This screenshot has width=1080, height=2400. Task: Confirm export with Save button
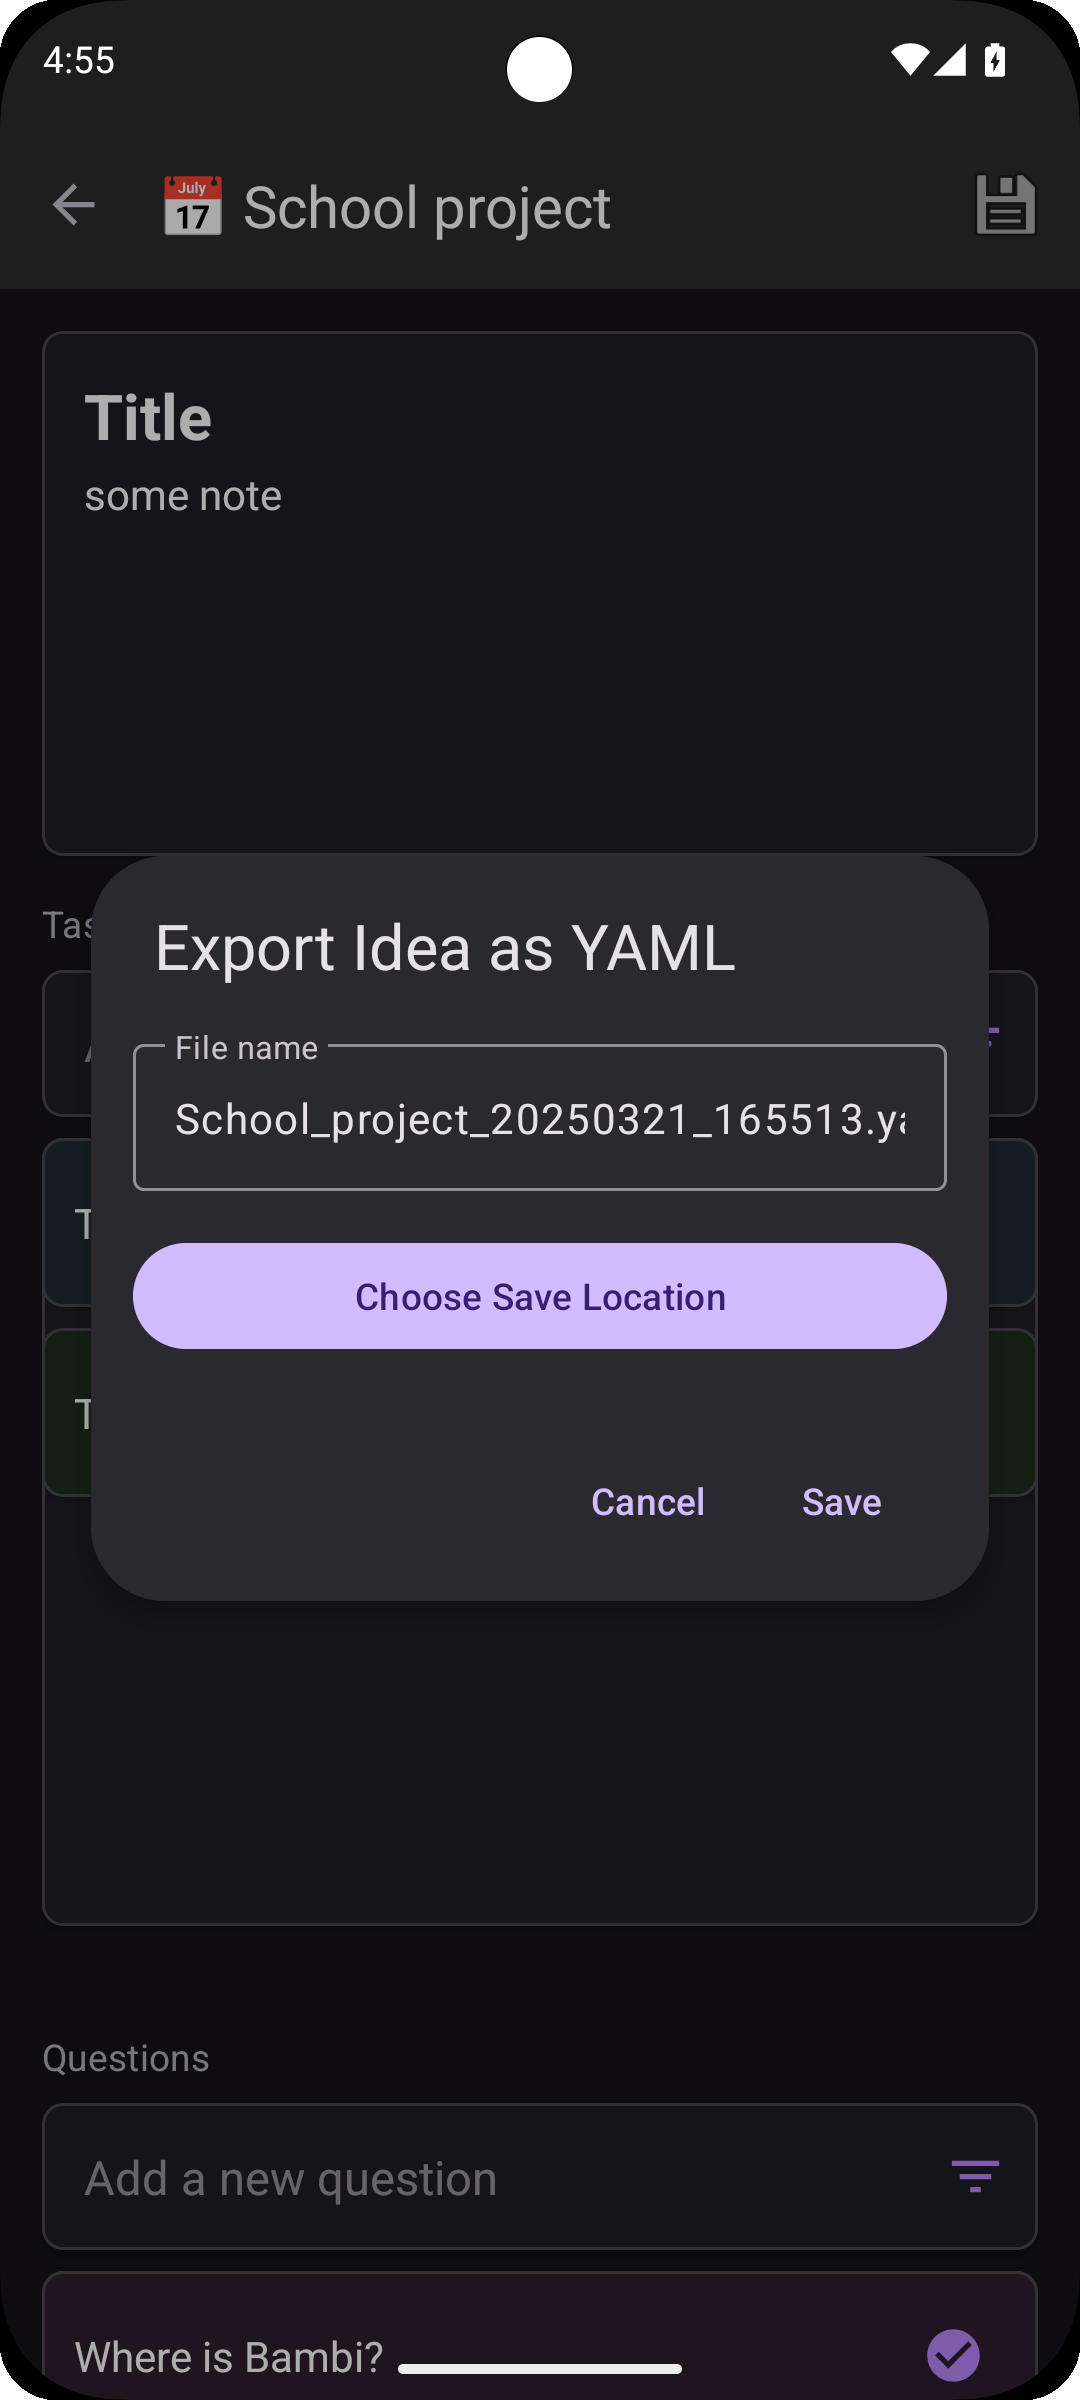pyautogui.click(x=842, y=1502)
